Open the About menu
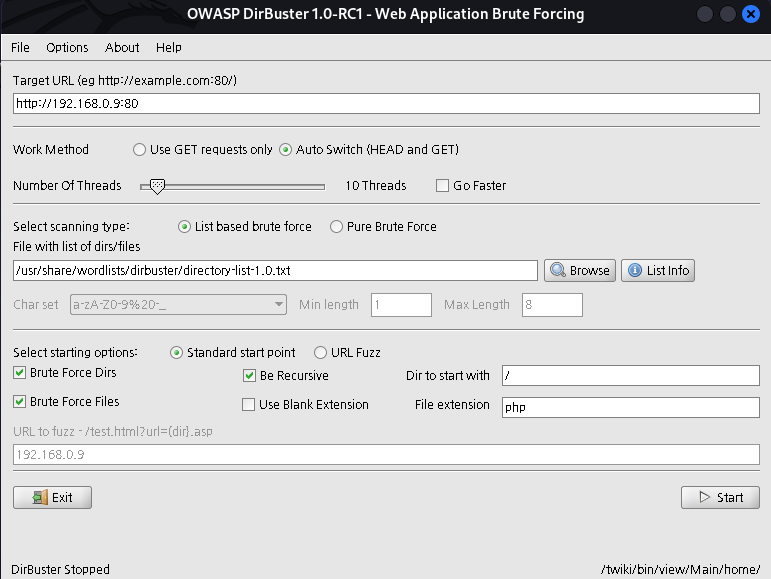Image resolution: width=771 pixels, height=579 pixels. (x=122, y=48)
